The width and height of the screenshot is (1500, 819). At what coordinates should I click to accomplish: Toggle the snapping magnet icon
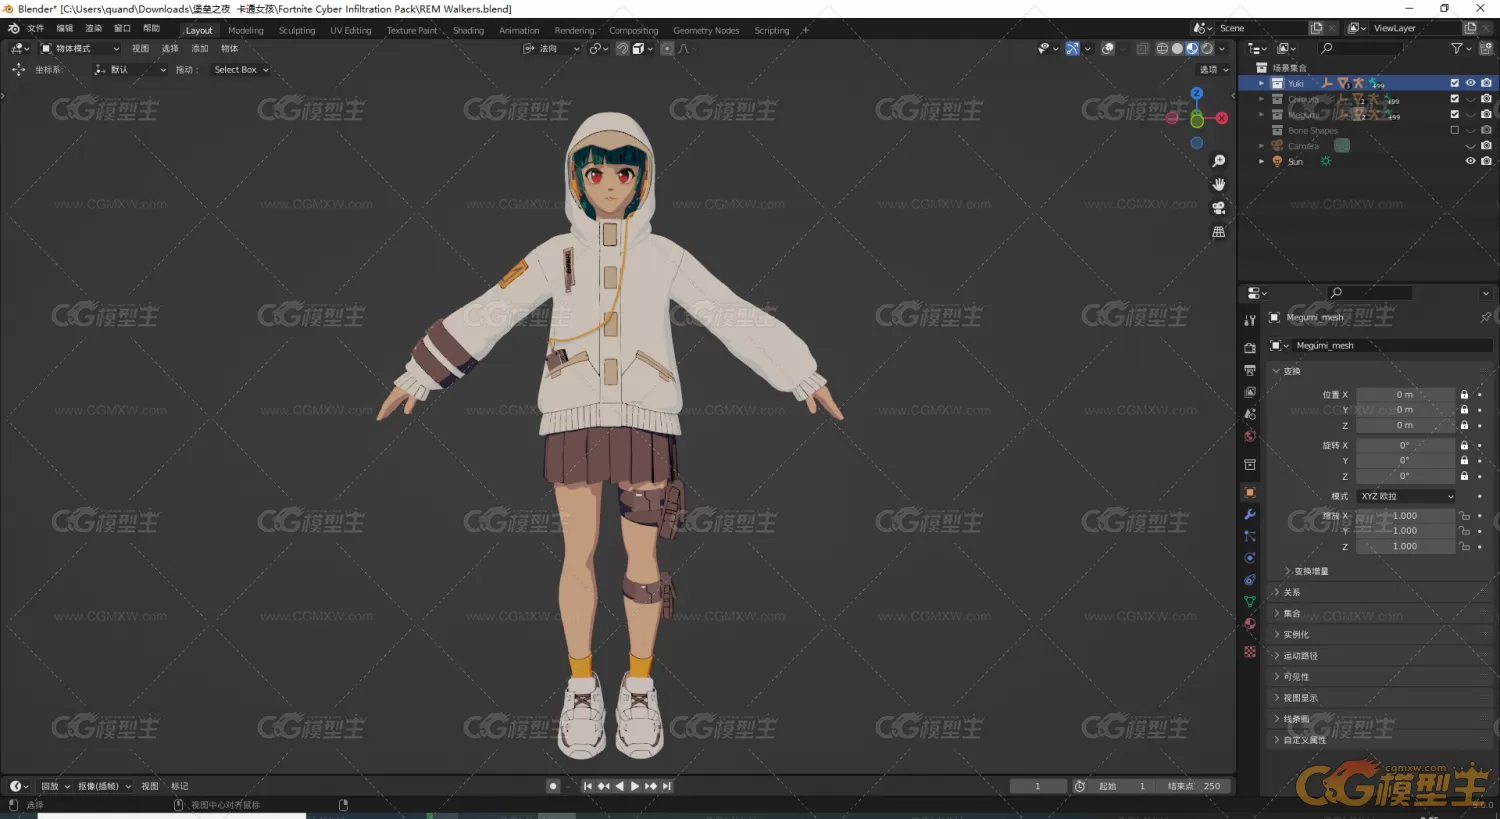click(622, 48)
